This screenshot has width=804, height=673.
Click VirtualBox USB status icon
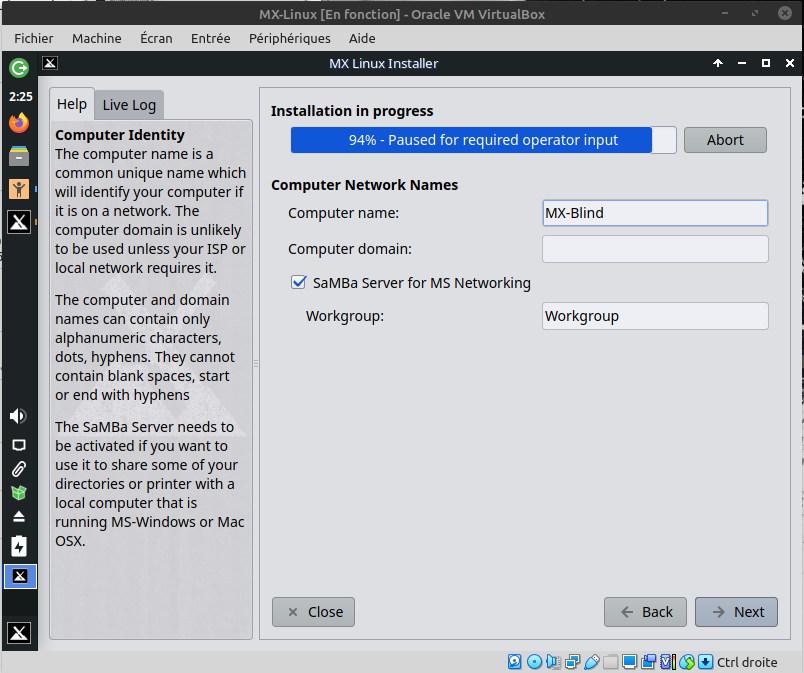point(592,662)
